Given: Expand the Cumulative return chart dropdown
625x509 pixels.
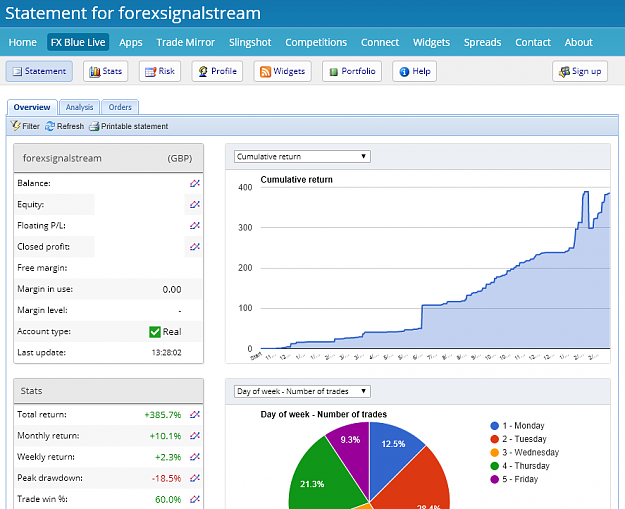Looking at the screenshot, I should 302,156.
